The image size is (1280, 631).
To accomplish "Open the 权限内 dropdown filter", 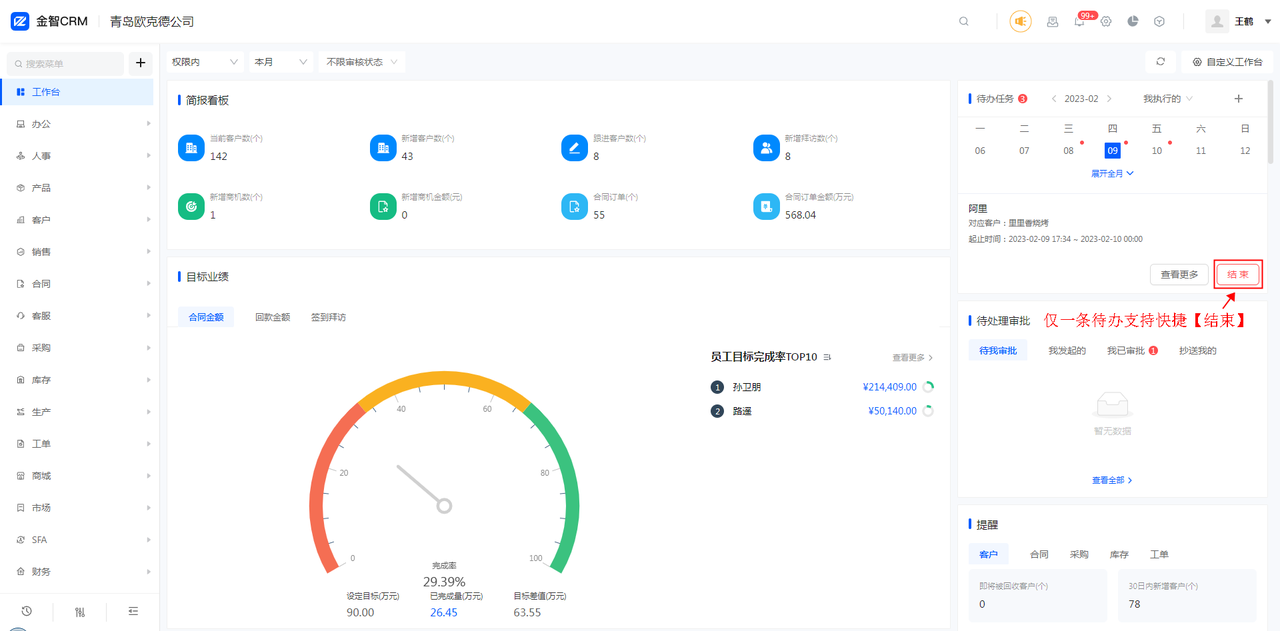I will tap(205, 62).
